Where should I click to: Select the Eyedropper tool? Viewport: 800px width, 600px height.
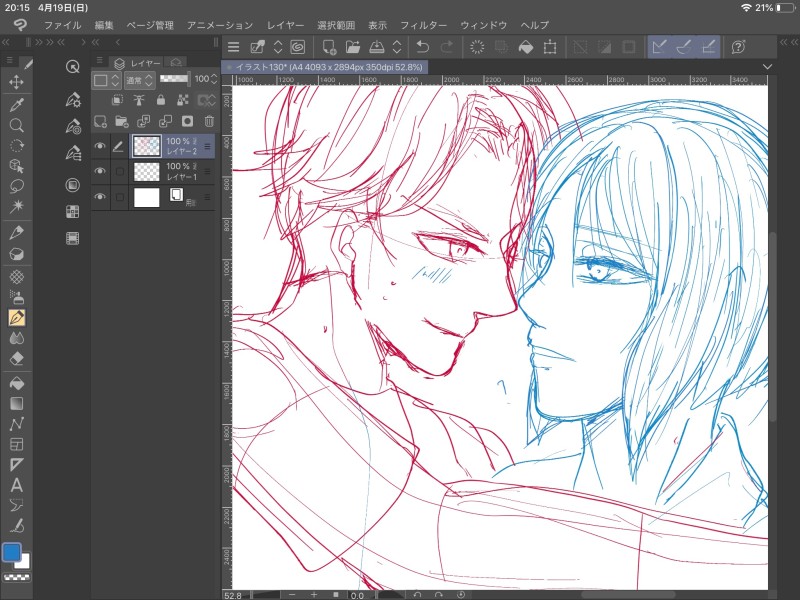16,105
